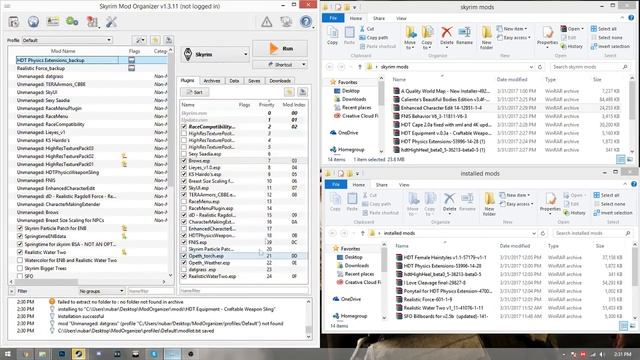Open the Profiles configuration icon in Mod Organizer
640x360 pixels.
click(x=53, y=22)
